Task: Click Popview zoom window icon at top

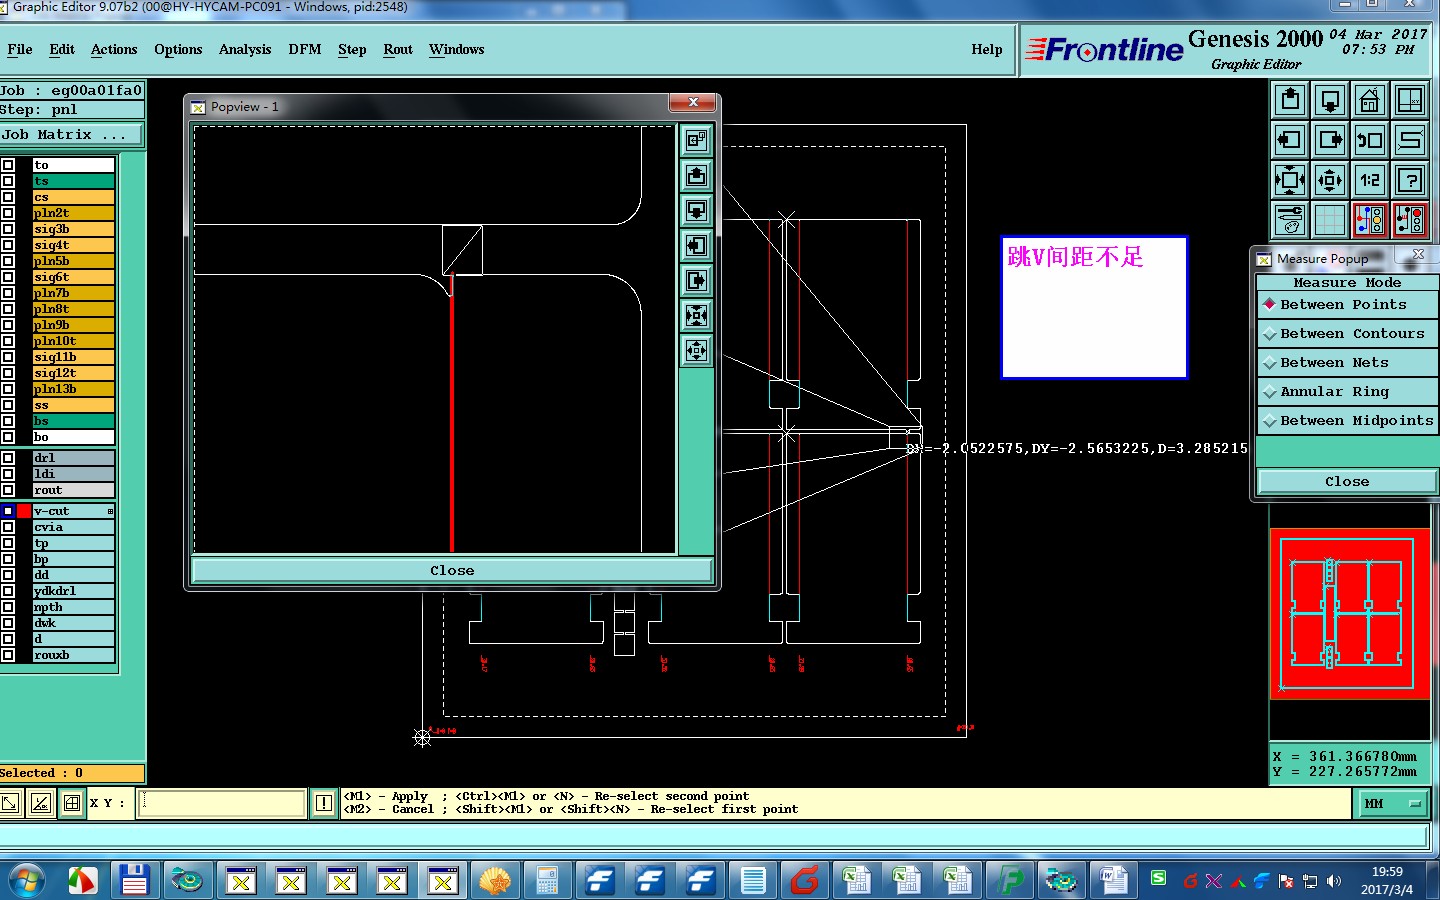Action: coord(697,140)
